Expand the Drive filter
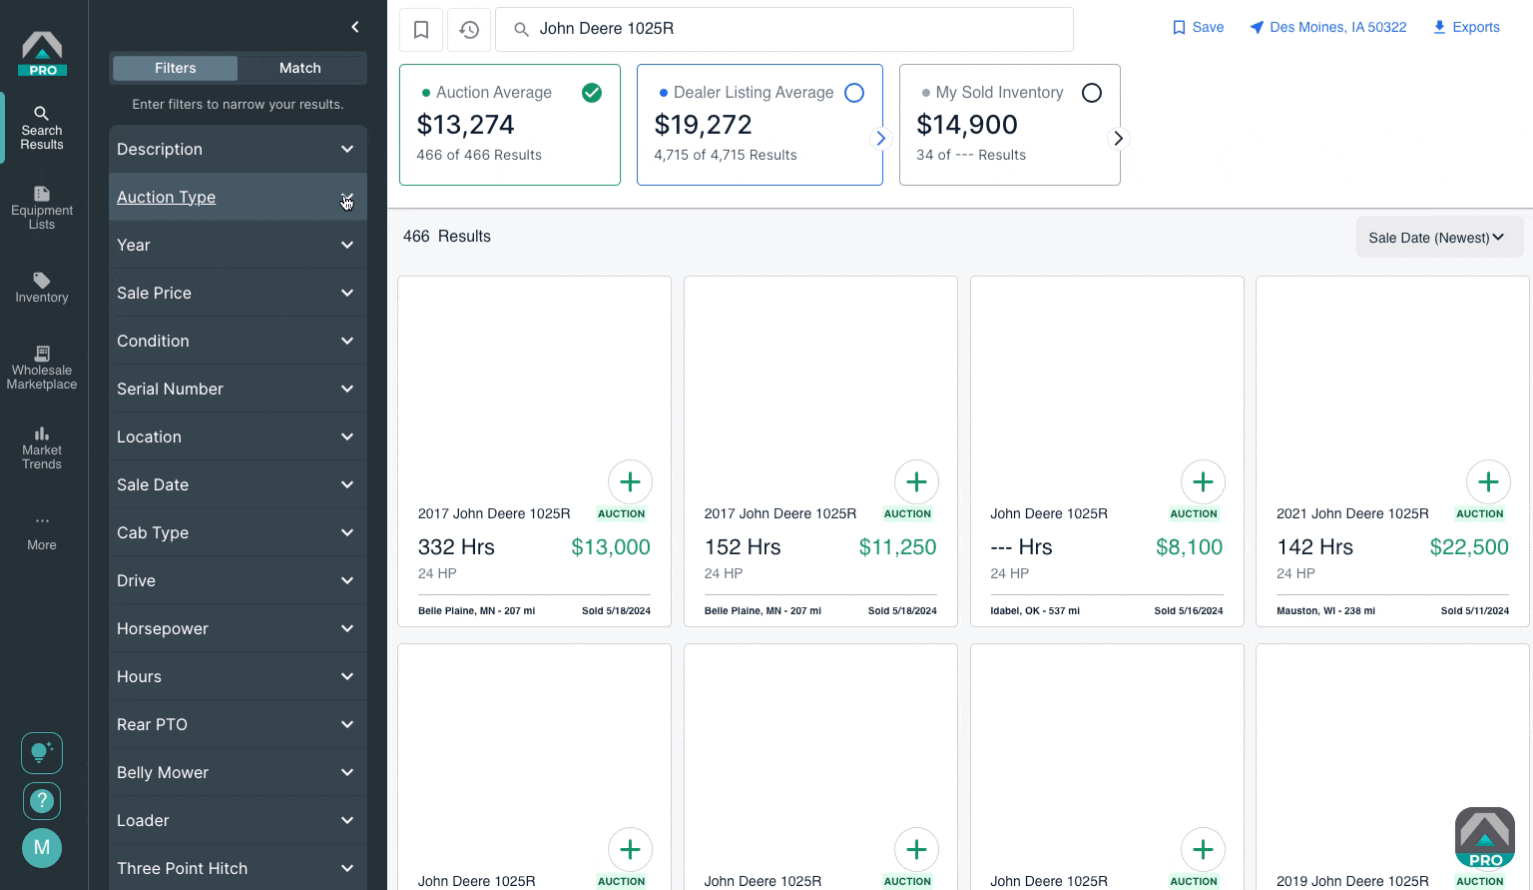This screenshot has width=1533, height=890. (237, 581)
